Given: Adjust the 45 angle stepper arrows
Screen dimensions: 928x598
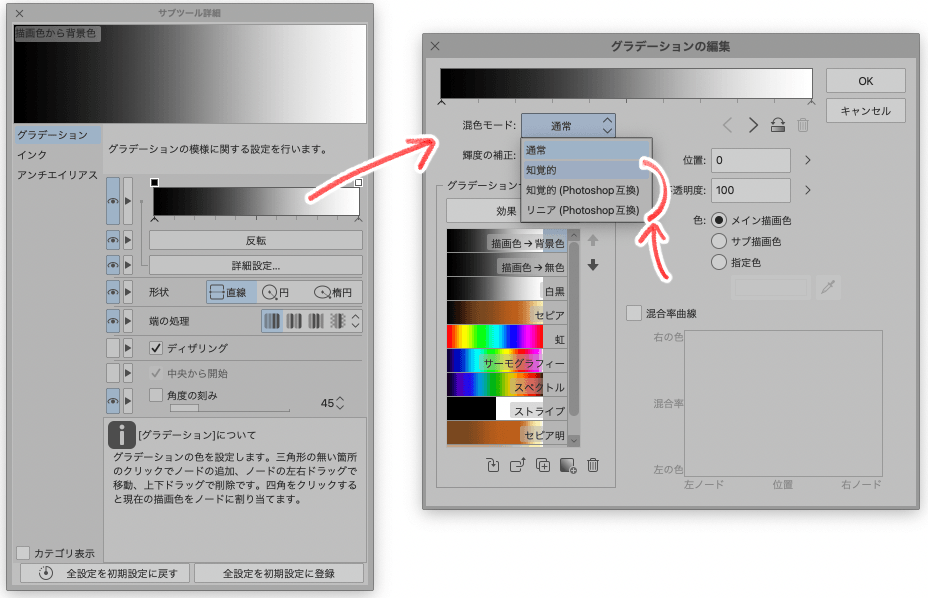Looking at the screenshot, I should (x=340, y=403).
